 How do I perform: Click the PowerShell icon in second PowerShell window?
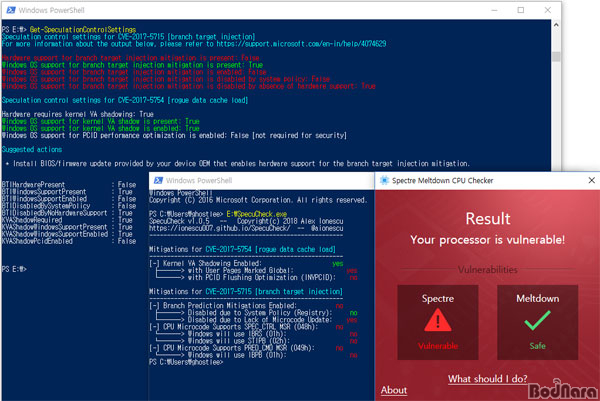(x=158, y=180)
